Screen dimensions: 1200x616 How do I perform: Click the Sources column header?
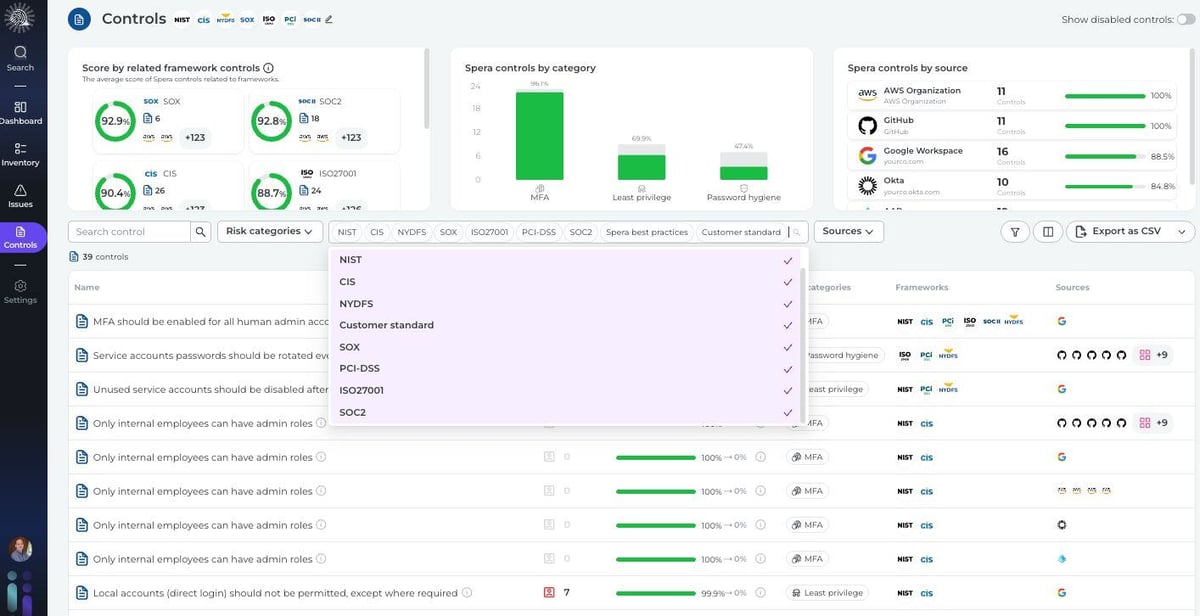tap(1072, 287)
